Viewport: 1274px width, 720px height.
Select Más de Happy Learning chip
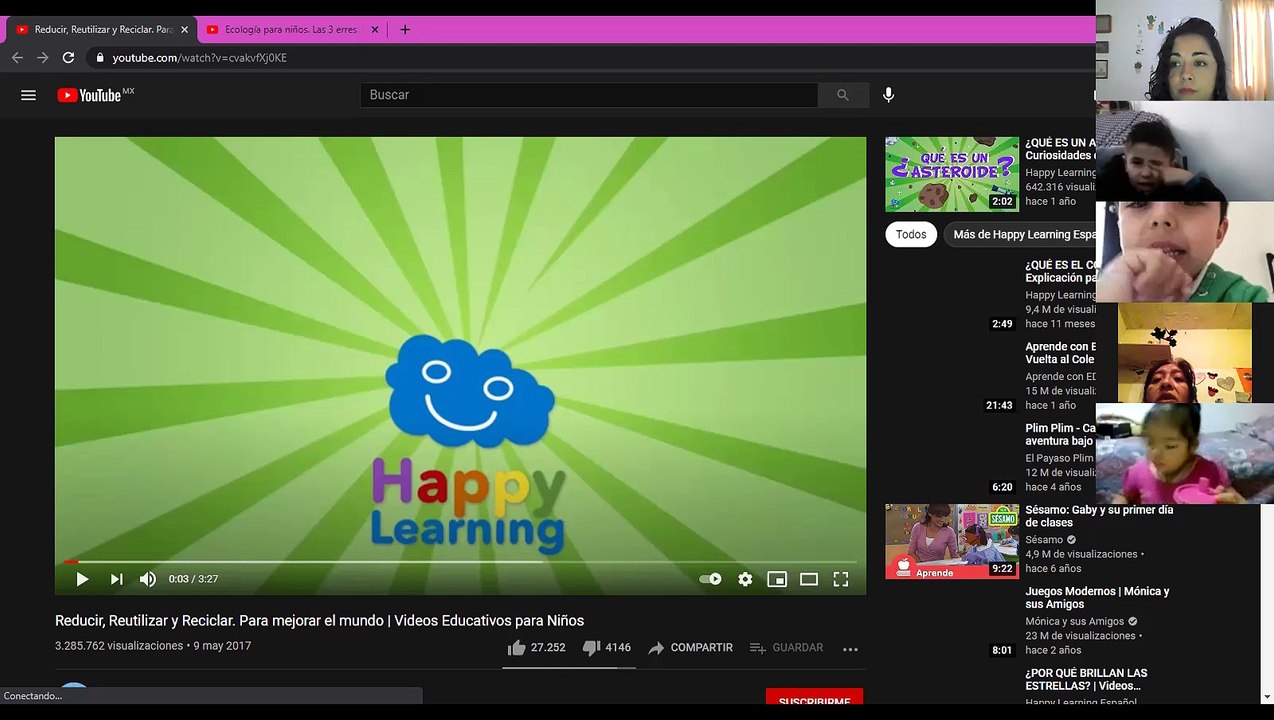[x=1020, y=234]
